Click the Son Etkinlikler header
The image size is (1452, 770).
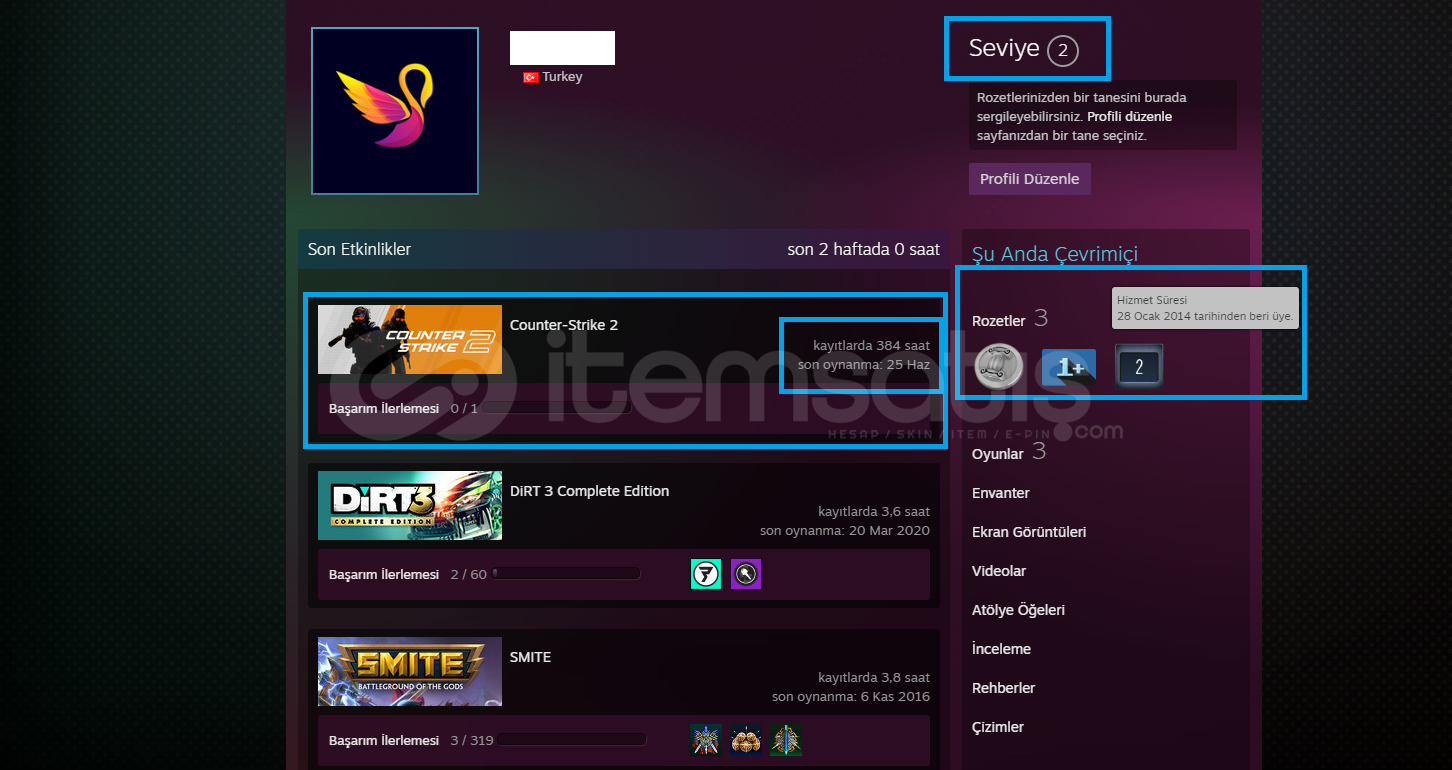coord(359,249)
